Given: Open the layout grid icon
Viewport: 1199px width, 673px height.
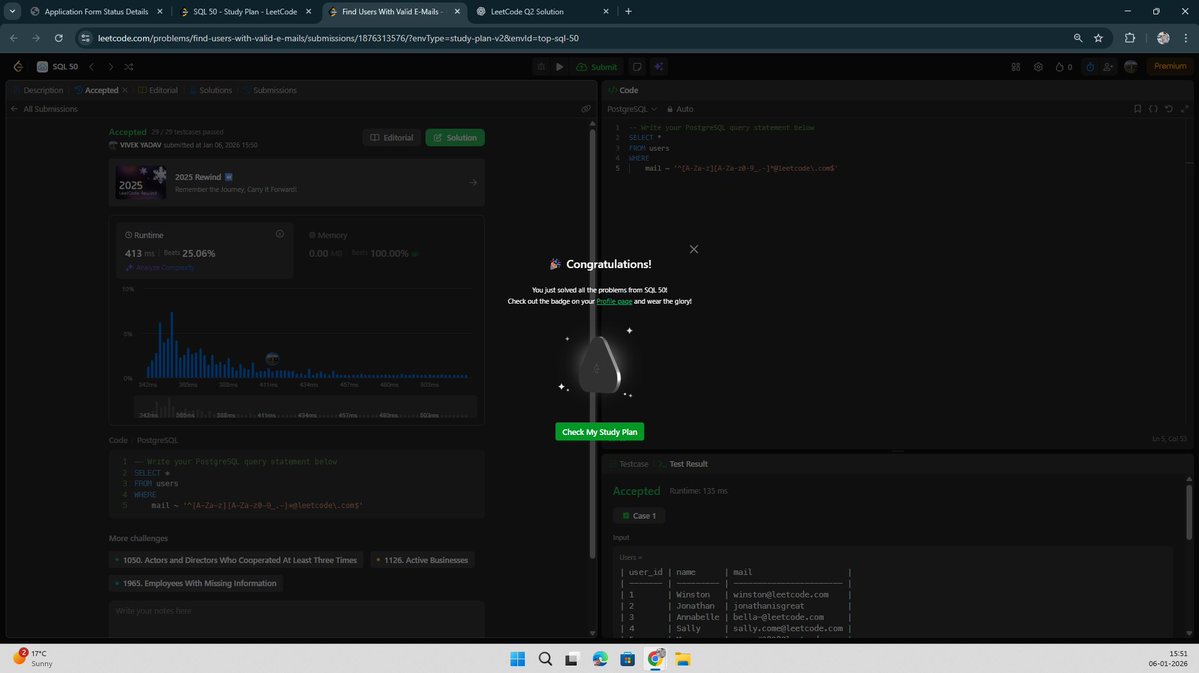Looking at the screenshot, I should [x=1015, y=67].
